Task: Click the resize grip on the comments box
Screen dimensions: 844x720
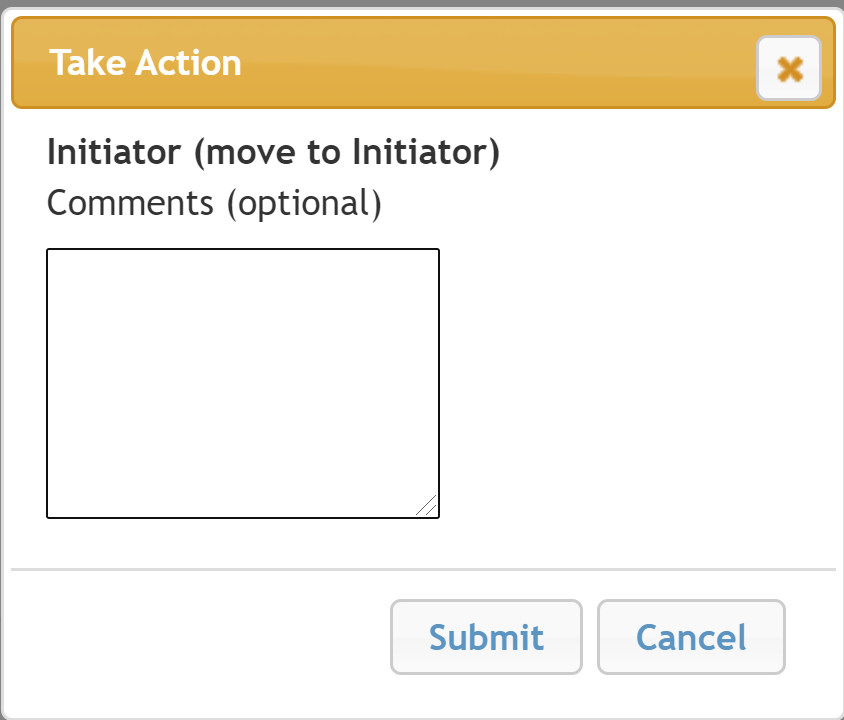Action: coord(427,506)
